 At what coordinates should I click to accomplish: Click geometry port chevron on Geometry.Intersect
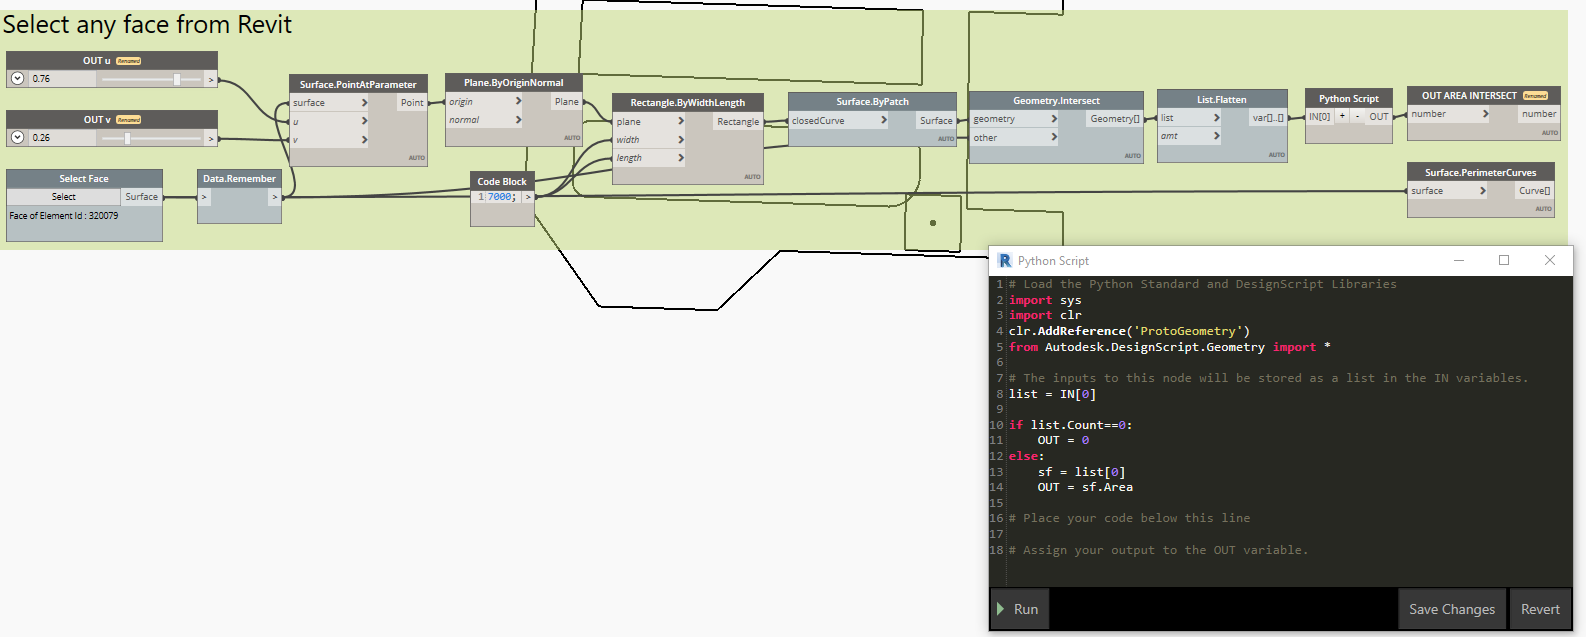pyautogui.click(x=1053, y=118)
